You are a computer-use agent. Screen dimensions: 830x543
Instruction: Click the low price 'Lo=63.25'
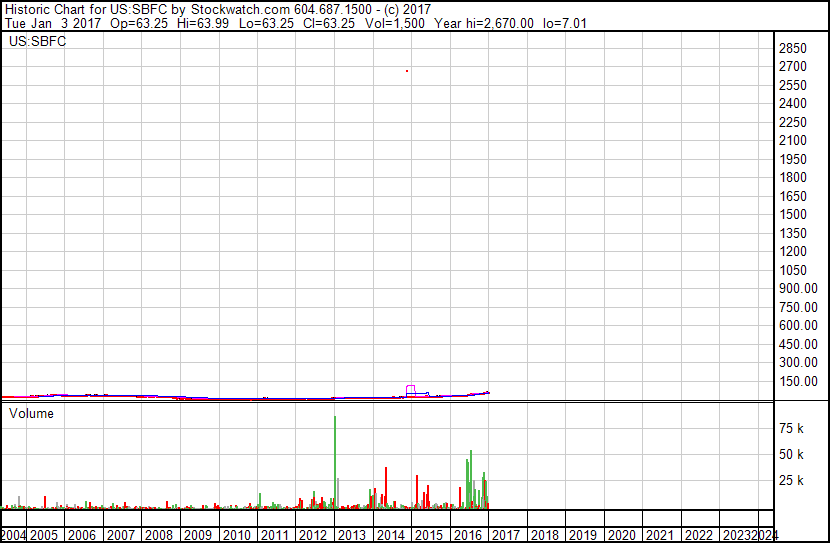click(266, 23)
